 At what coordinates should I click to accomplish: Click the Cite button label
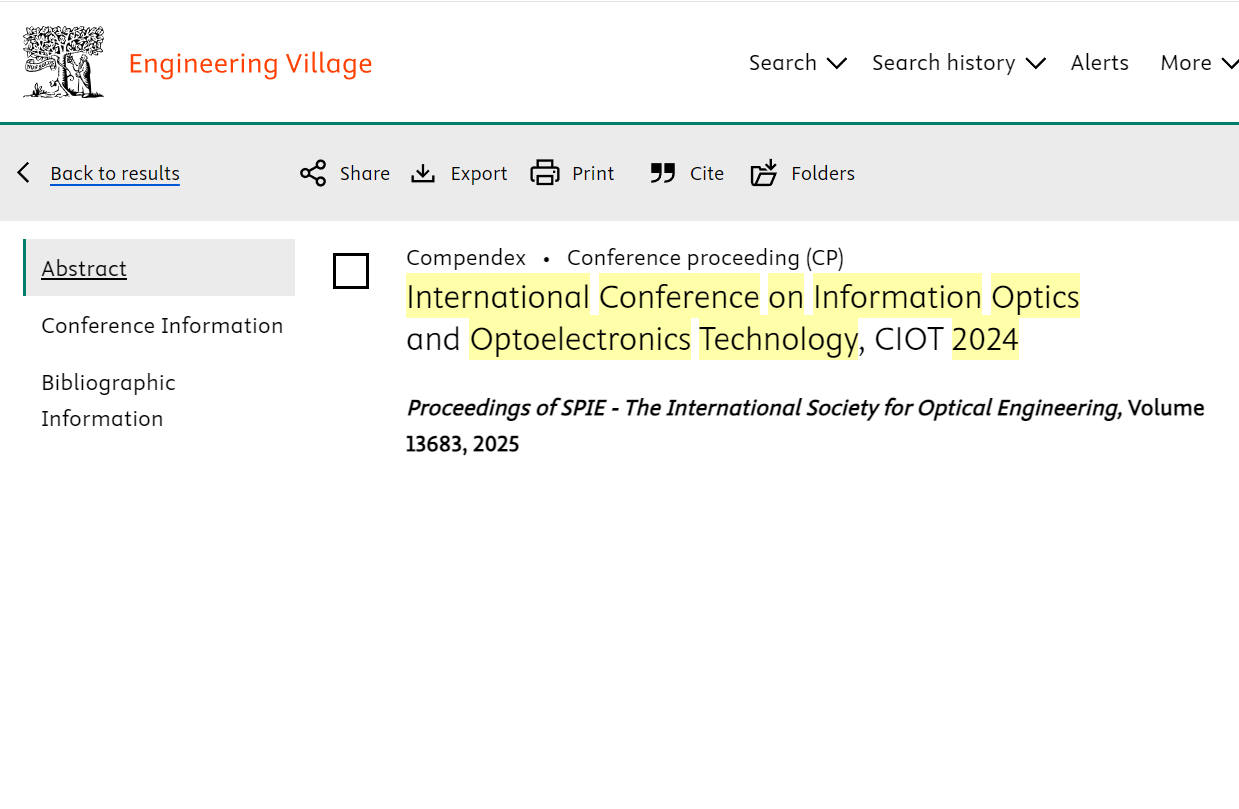click(707, 173)
